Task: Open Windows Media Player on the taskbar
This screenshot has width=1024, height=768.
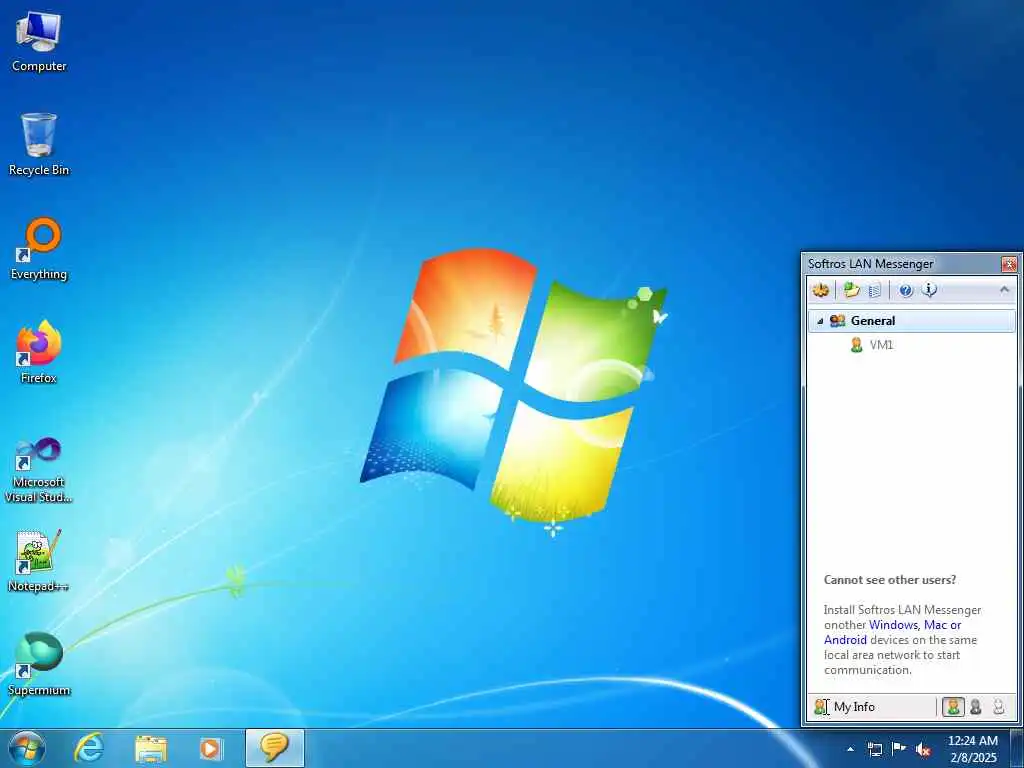Action: [210, 749]
